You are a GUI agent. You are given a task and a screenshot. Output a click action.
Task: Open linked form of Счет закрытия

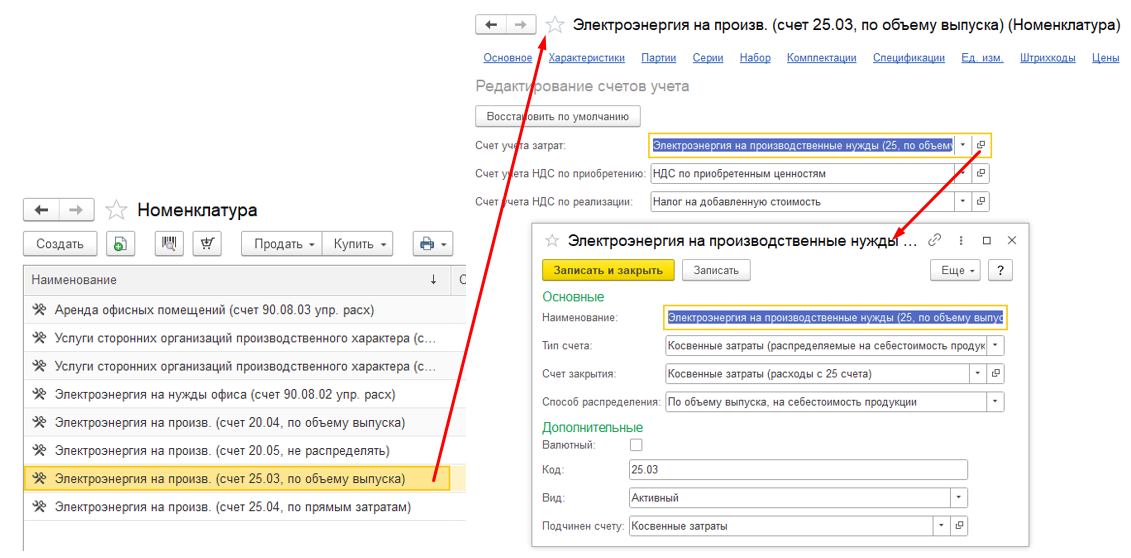click(996, 373)
